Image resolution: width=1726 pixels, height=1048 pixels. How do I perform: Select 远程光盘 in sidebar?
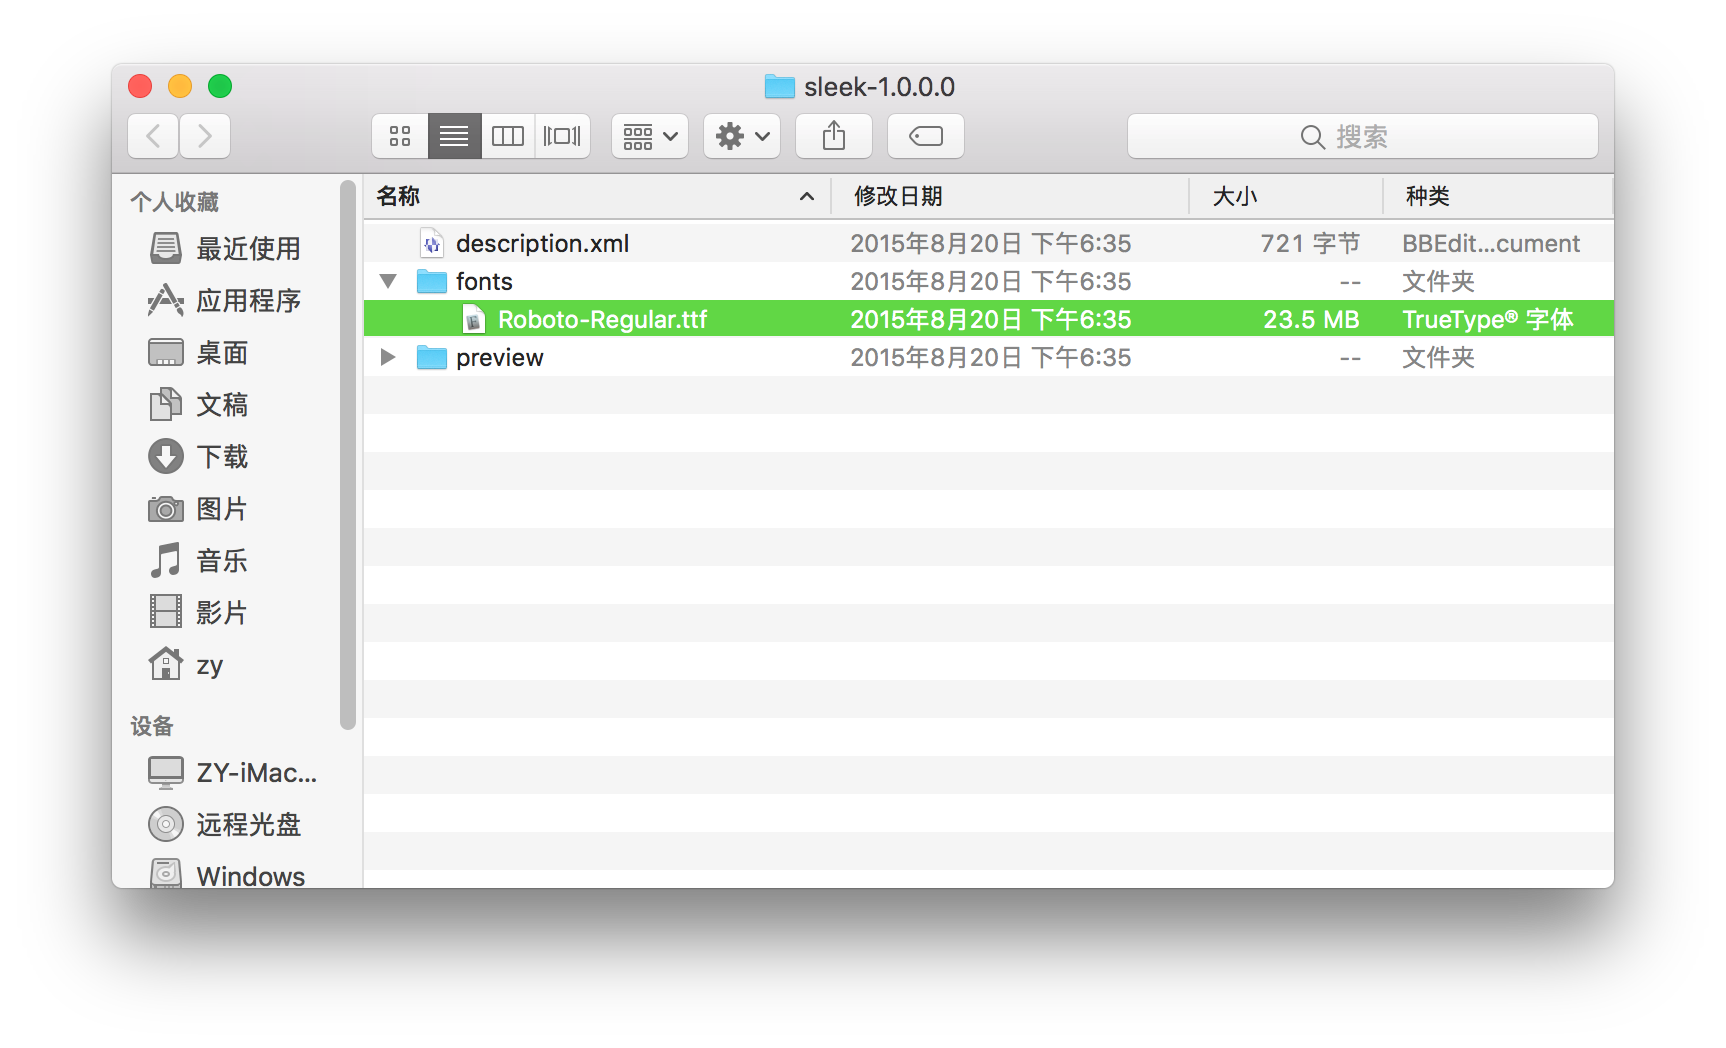(226, 824)
